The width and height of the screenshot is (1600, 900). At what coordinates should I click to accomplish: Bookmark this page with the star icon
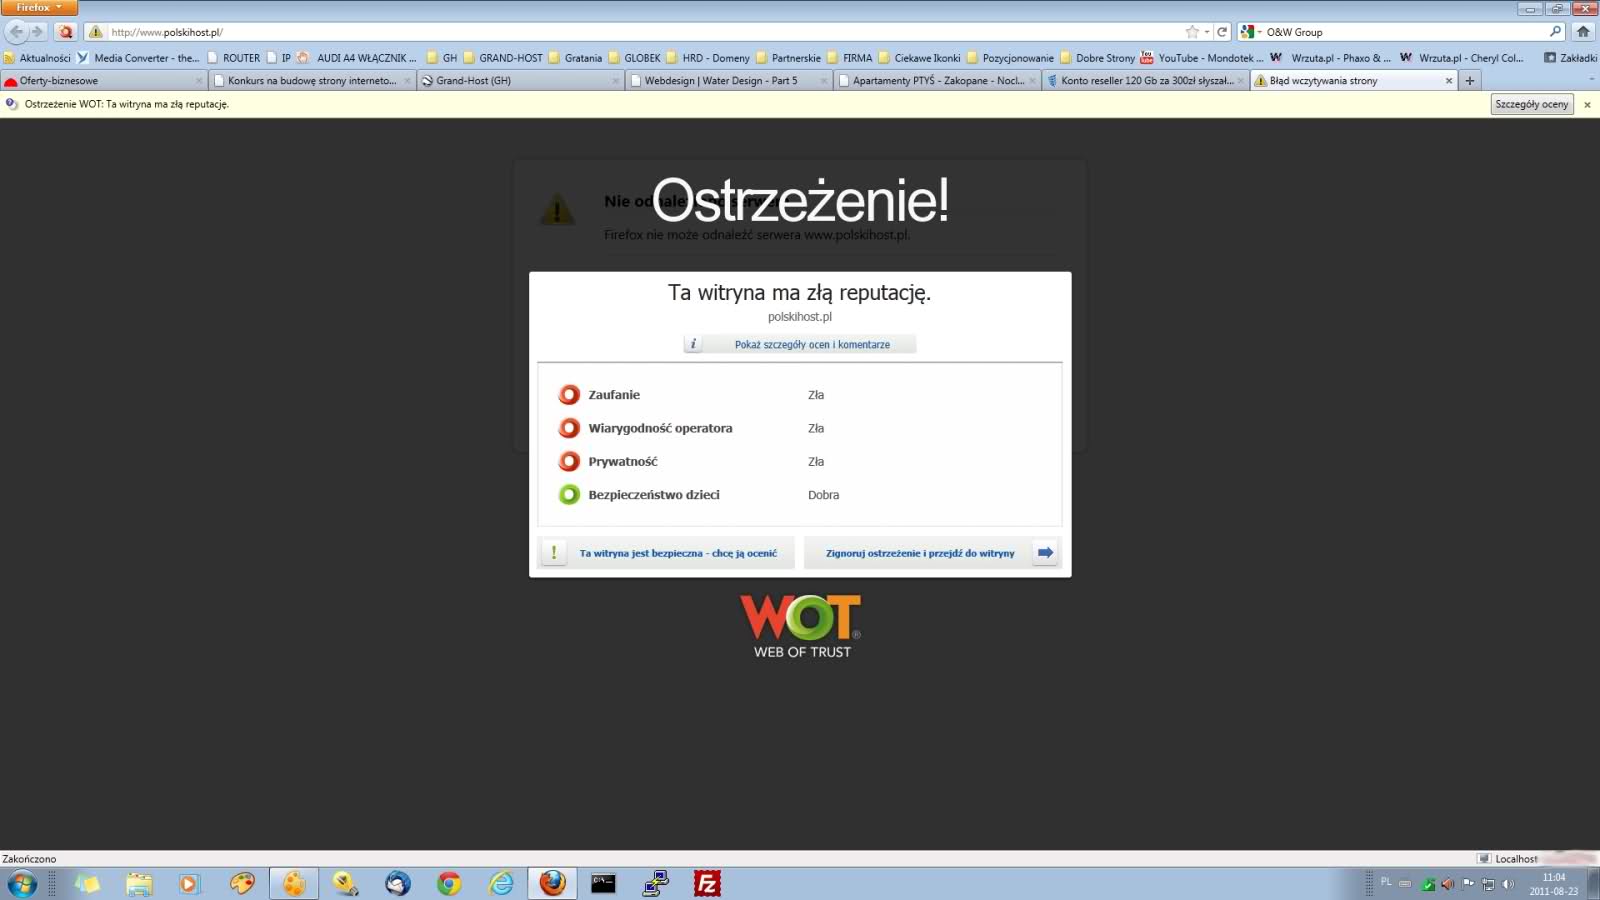[x=1192, y=32]
